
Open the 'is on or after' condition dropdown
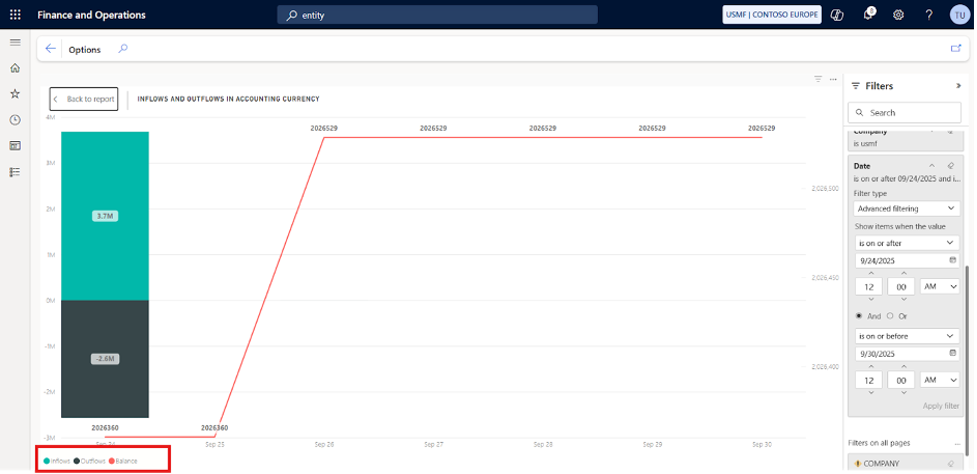[907, 243]
